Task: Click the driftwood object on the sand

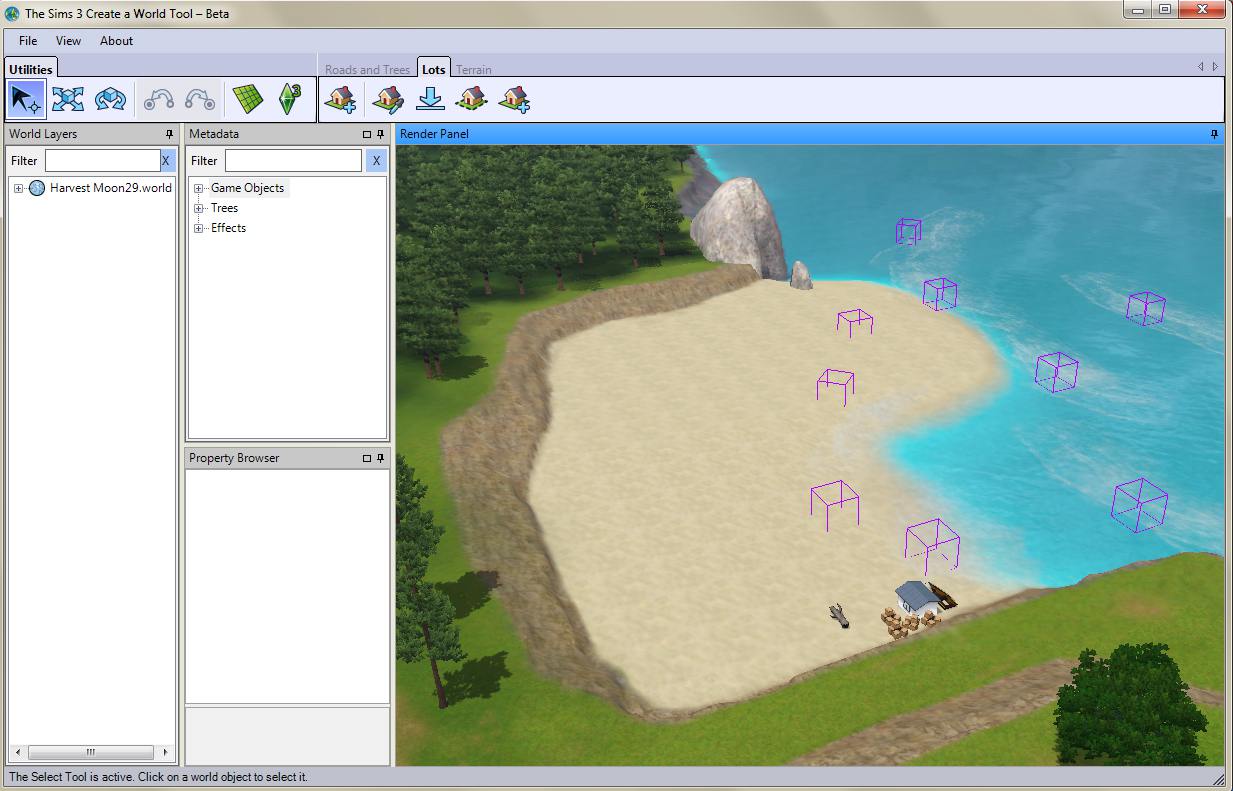Action: click(x=841, y=615)
